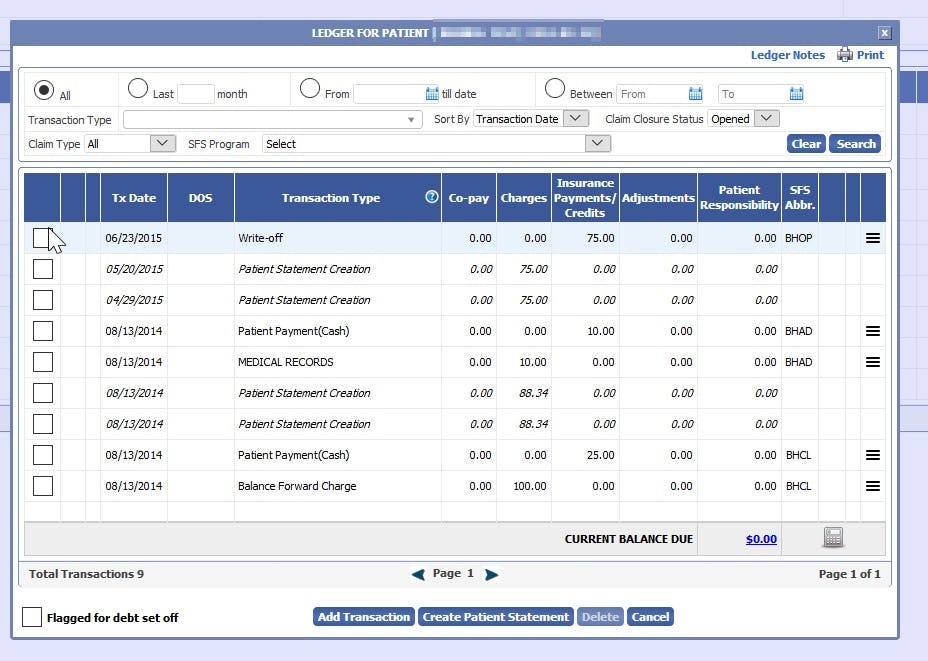Open actions menu on Balance Forward Charge row

[872, 486]
